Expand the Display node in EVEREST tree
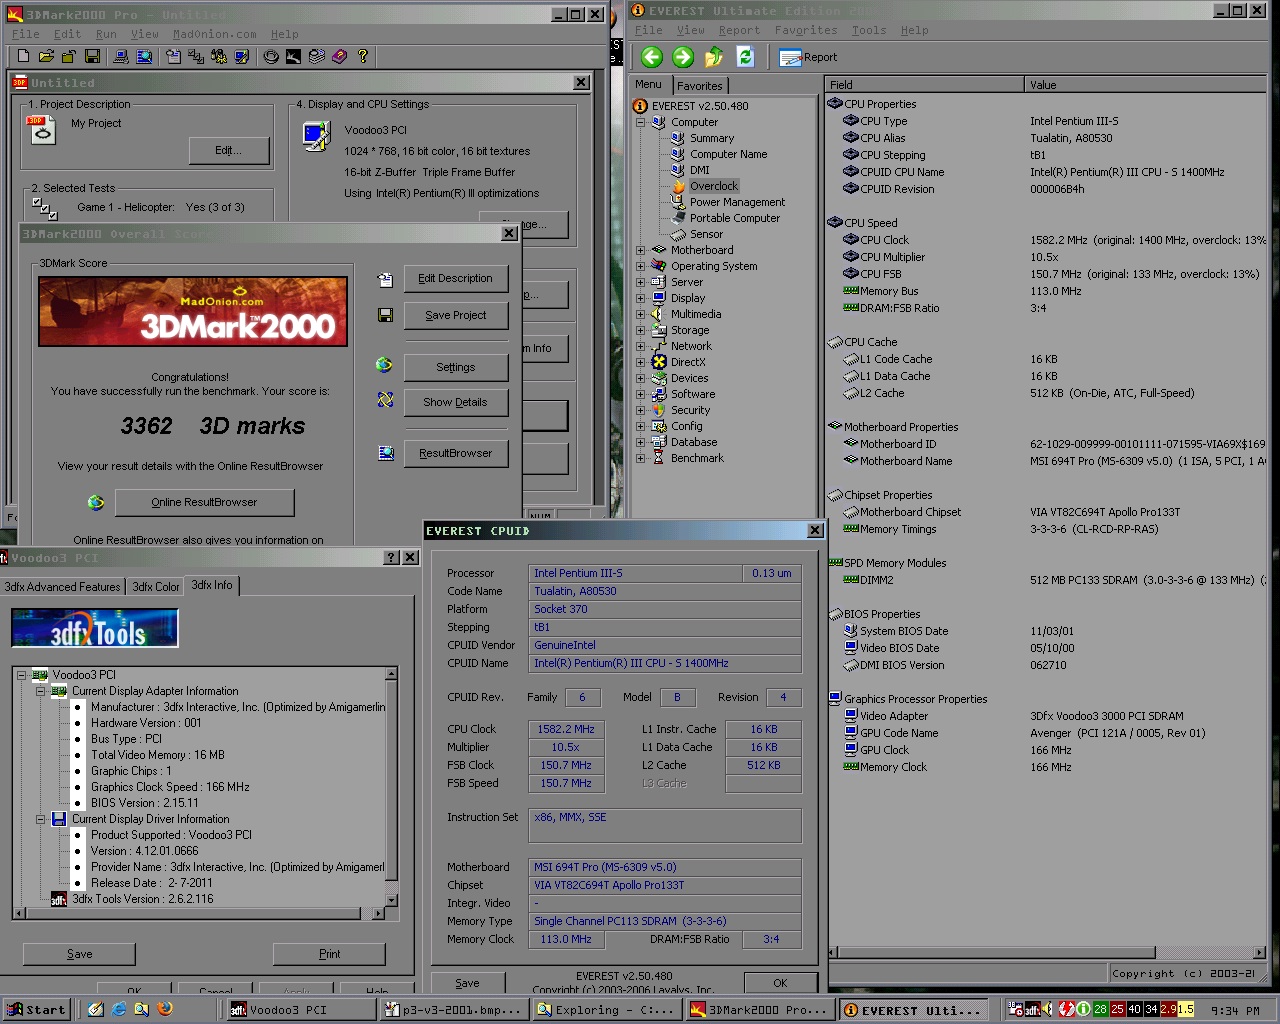1280x1024 pixels. point(640,298)
